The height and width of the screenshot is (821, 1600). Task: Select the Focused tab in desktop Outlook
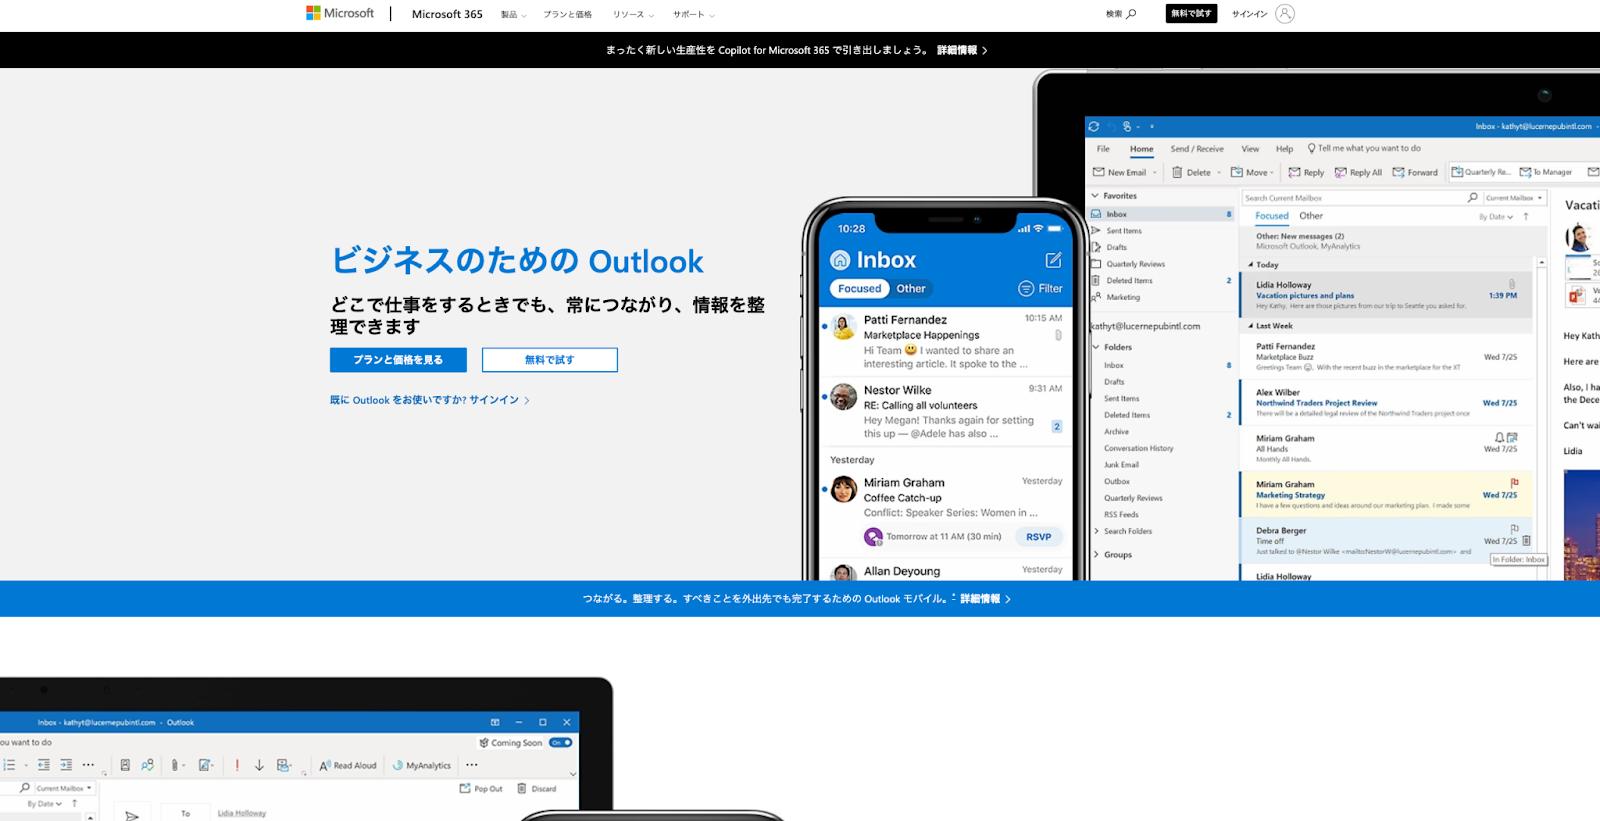point(1272,216)
